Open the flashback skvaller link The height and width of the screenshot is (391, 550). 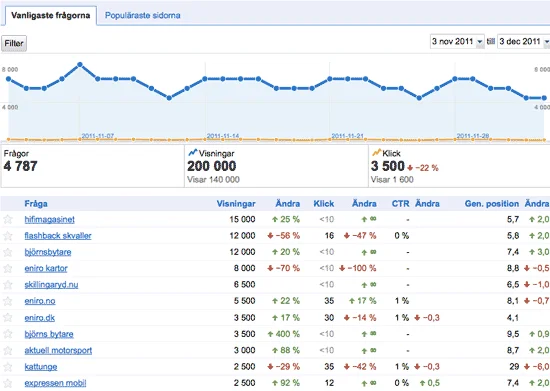[58, 236]
